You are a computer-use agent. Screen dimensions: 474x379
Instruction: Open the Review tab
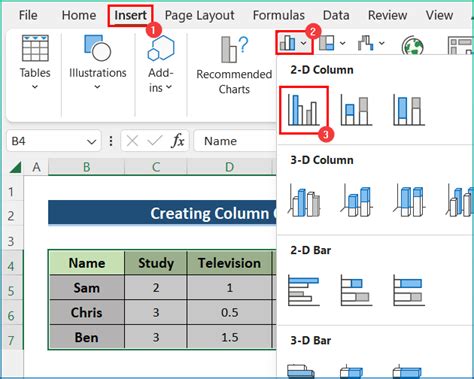pos(387,15)
